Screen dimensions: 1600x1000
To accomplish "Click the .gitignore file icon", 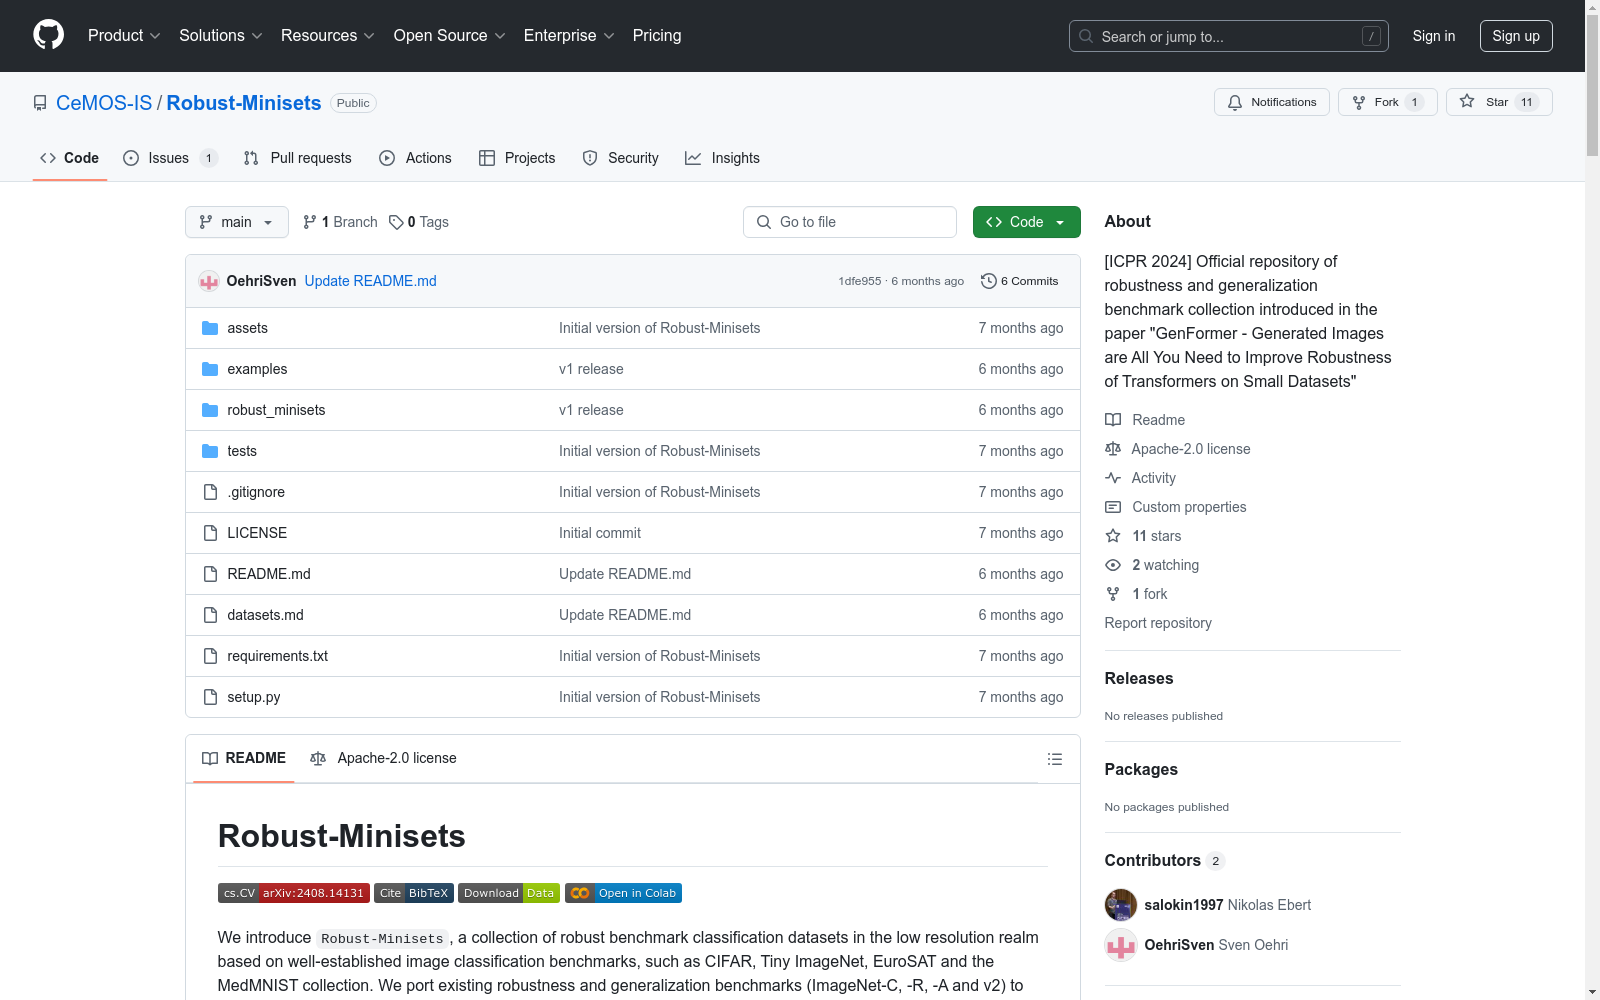I will [x=210, y=492].
